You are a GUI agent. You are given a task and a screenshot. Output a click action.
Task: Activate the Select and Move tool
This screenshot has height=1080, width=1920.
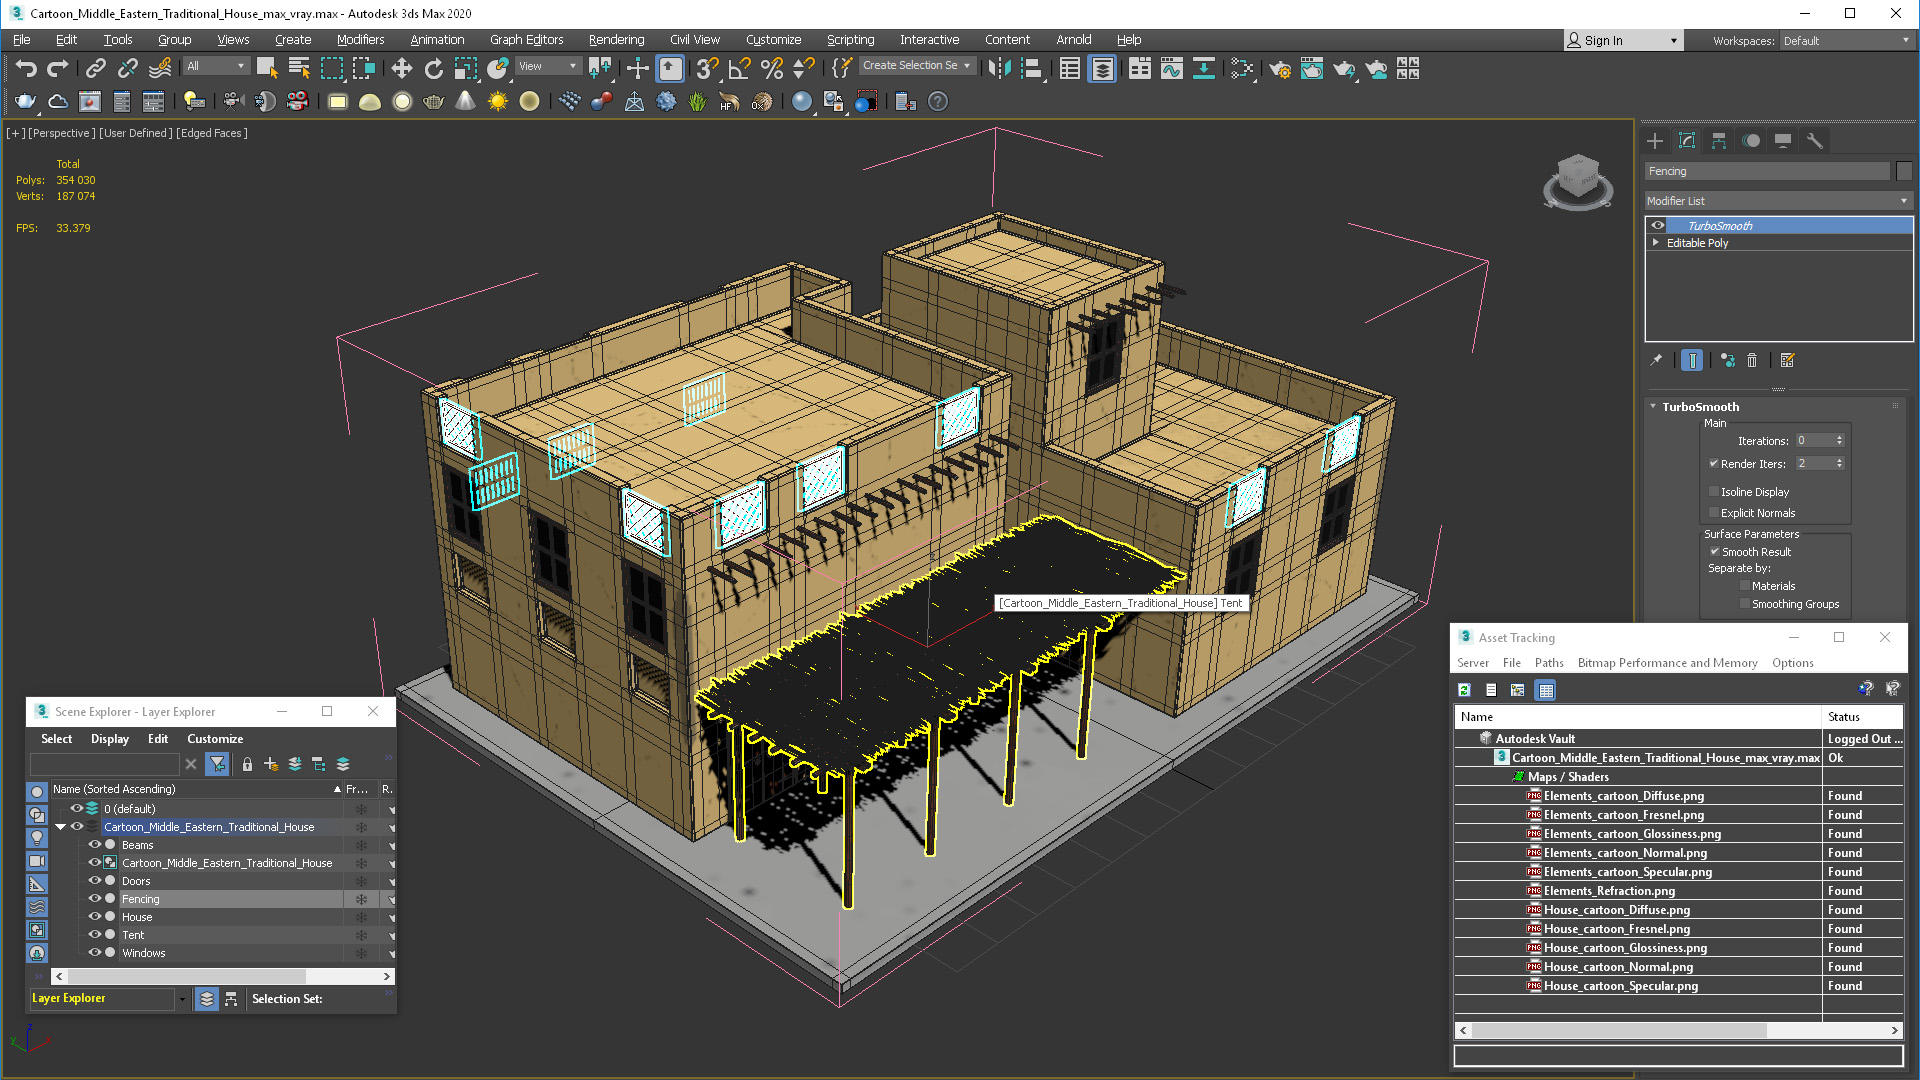point(401,68)
